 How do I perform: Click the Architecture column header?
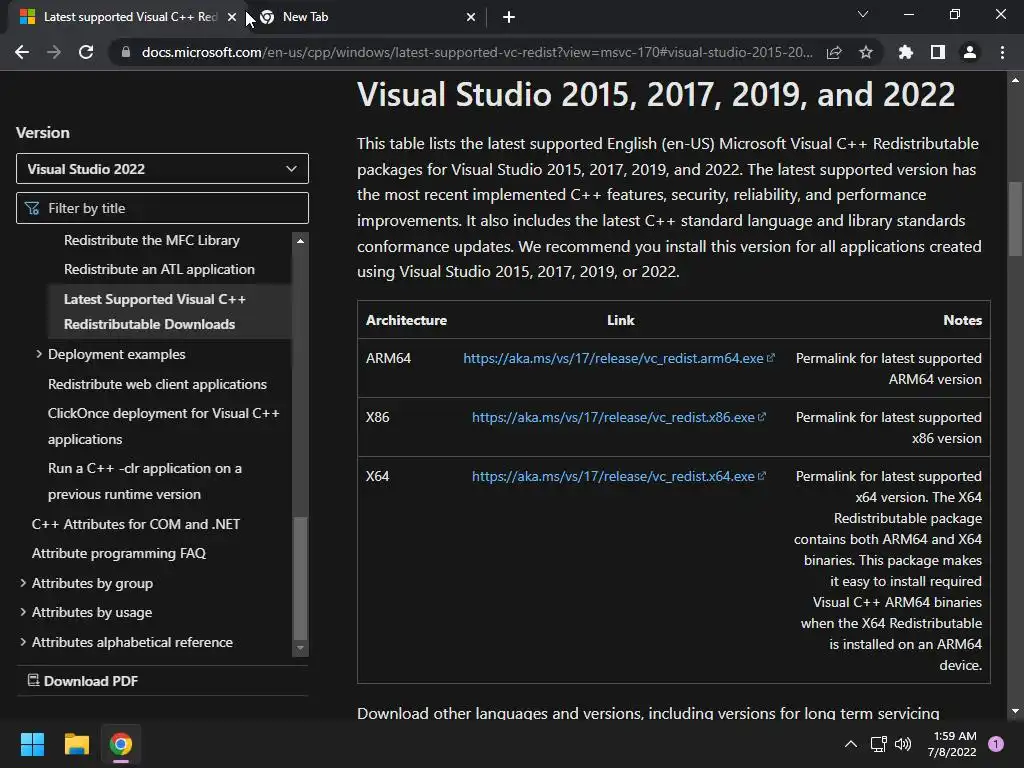(406, 320)
